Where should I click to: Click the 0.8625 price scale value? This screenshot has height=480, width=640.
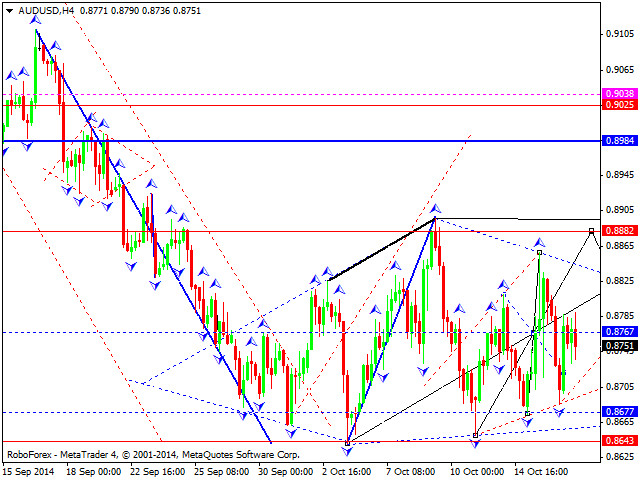tap(620, 457)
